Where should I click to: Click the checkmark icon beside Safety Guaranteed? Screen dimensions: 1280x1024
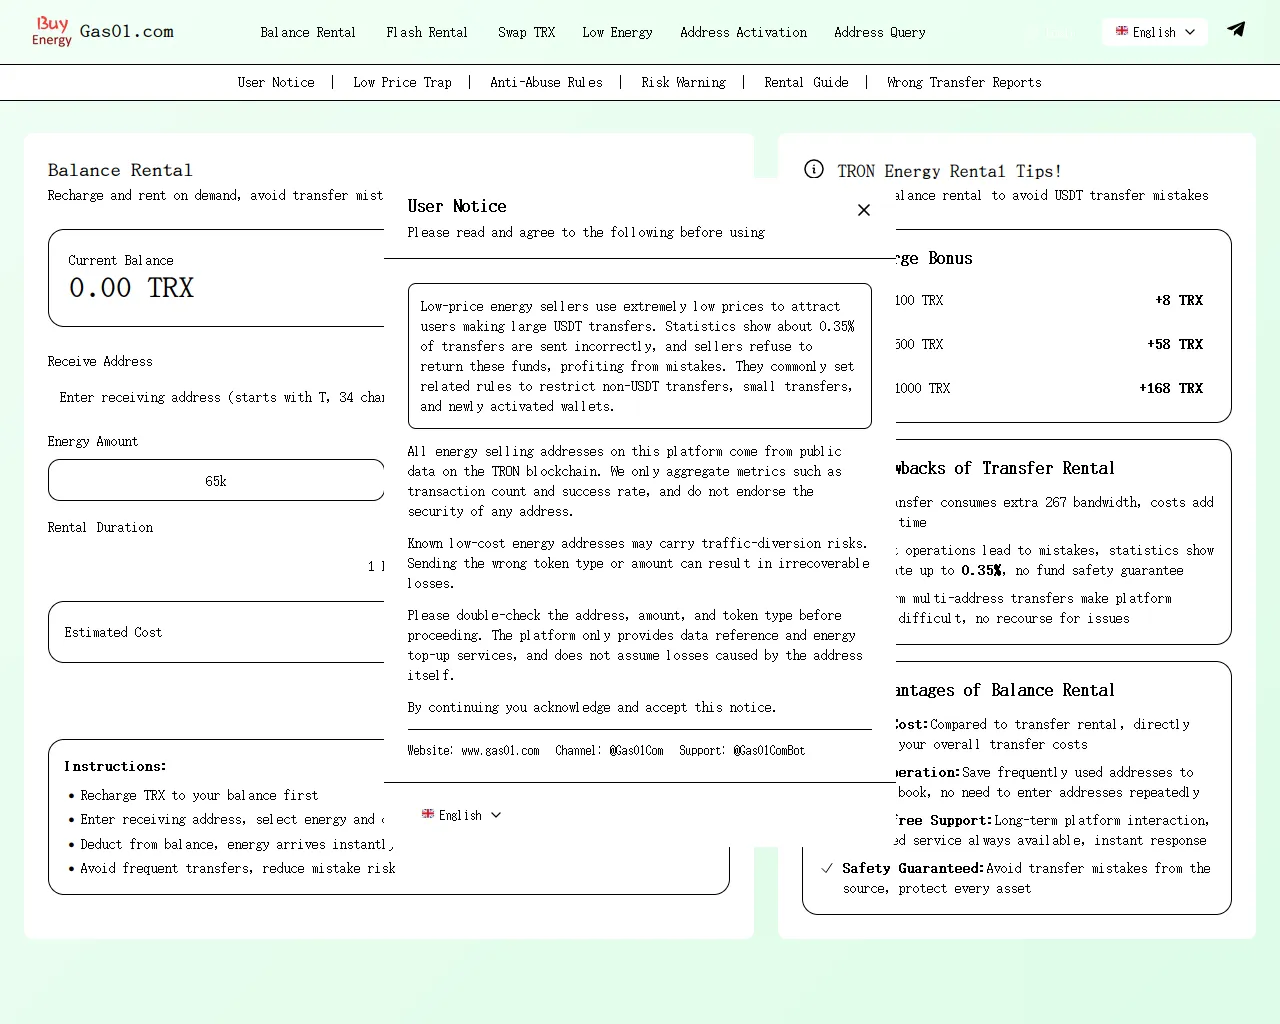(x=827, y=868)
